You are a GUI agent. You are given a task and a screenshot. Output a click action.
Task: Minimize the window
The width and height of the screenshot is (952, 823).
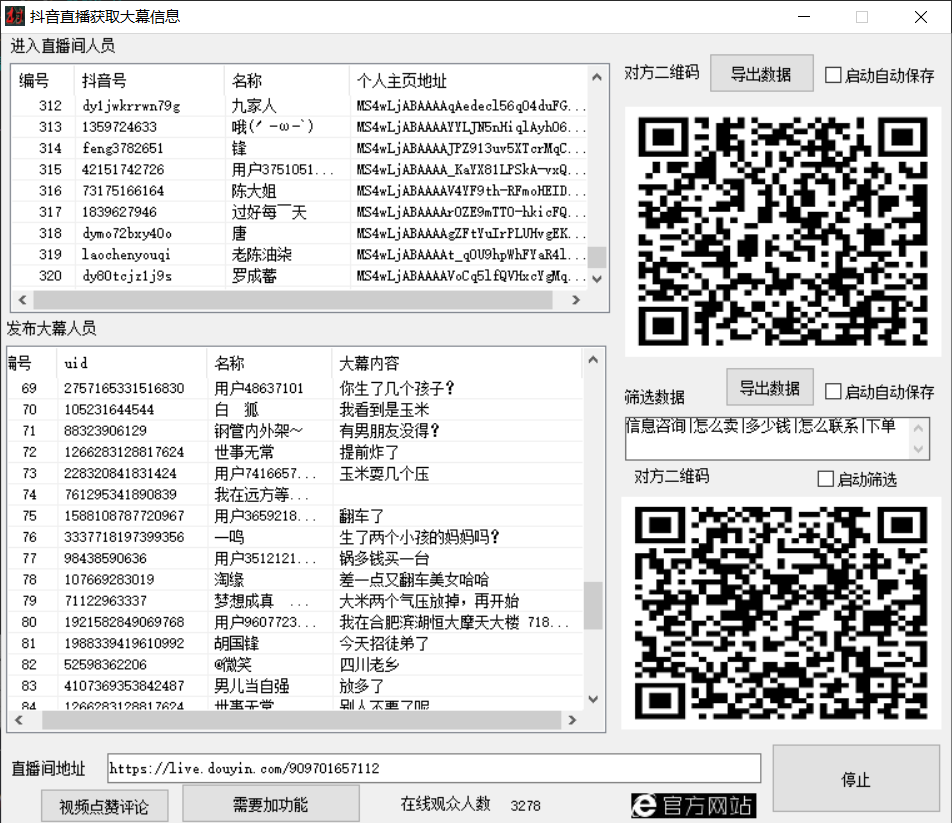point(804,16)
